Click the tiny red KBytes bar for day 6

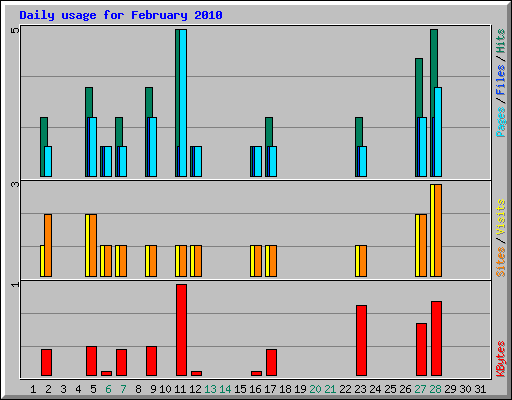(106, 373)
